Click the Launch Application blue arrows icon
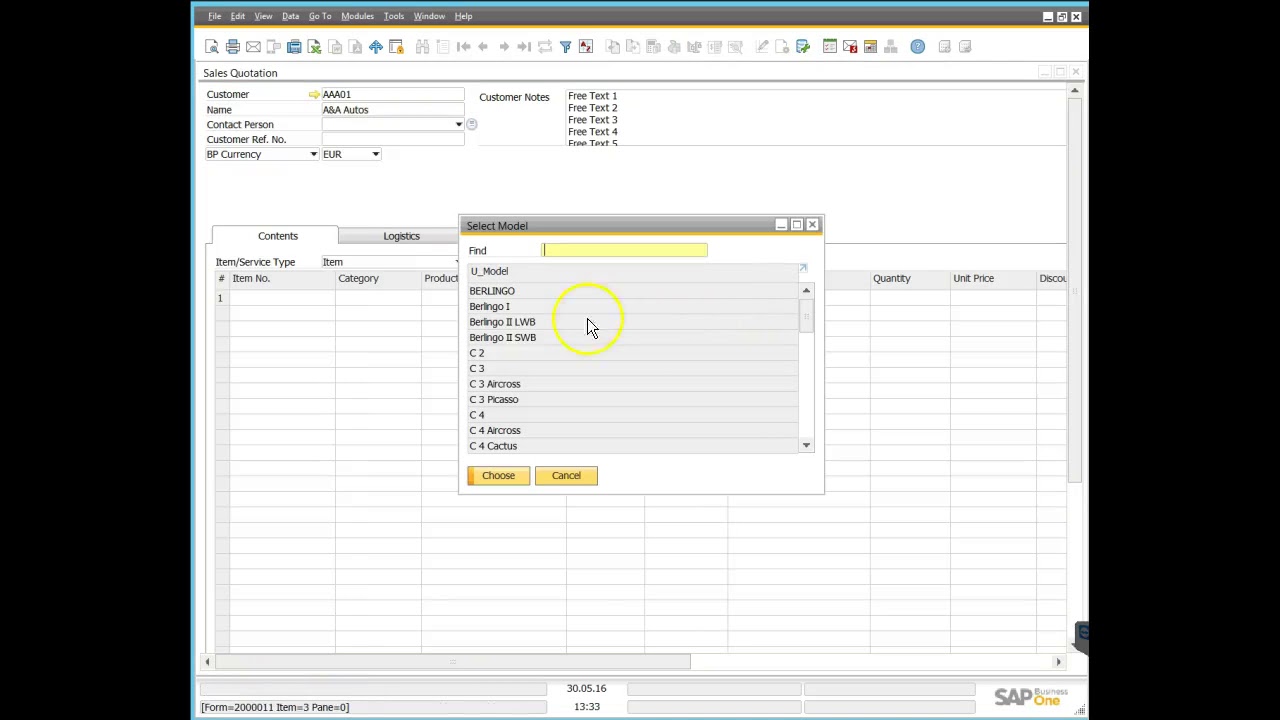Viewport: 1280px width, 720px height. pos(376,47)
